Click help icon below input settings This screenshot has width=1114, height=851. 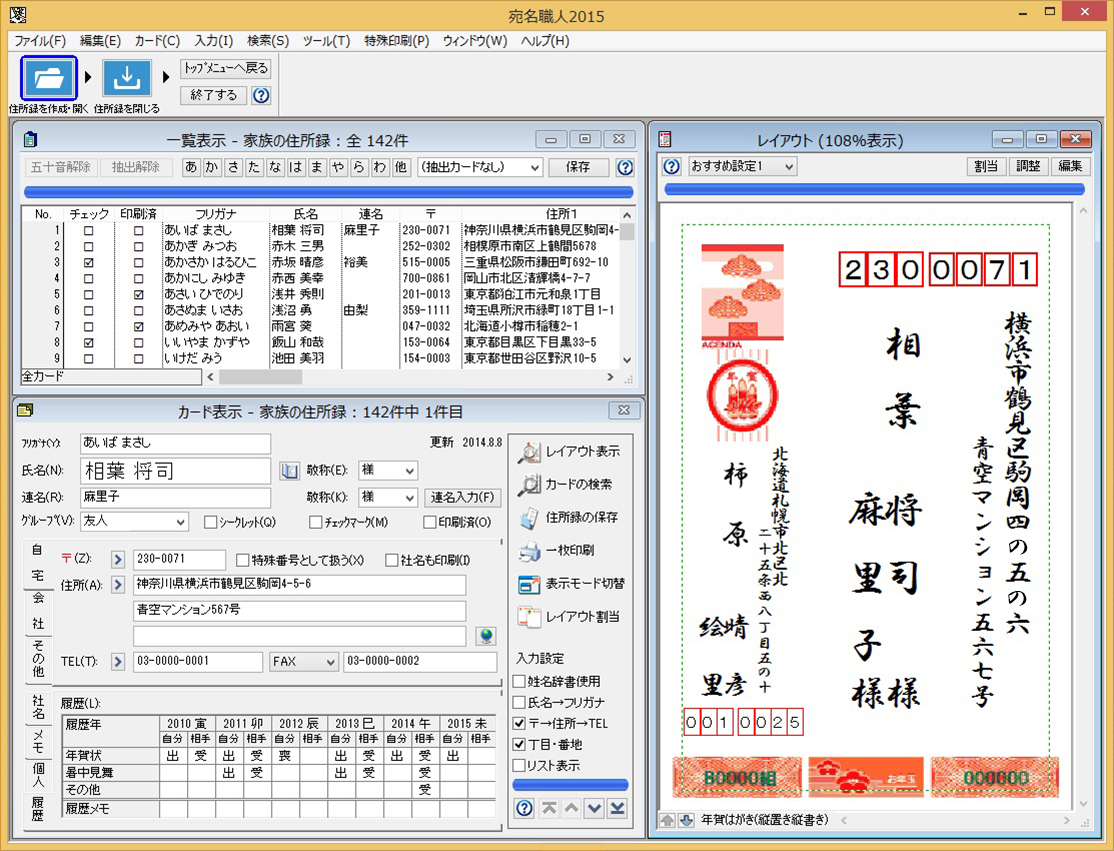point(524,808)
